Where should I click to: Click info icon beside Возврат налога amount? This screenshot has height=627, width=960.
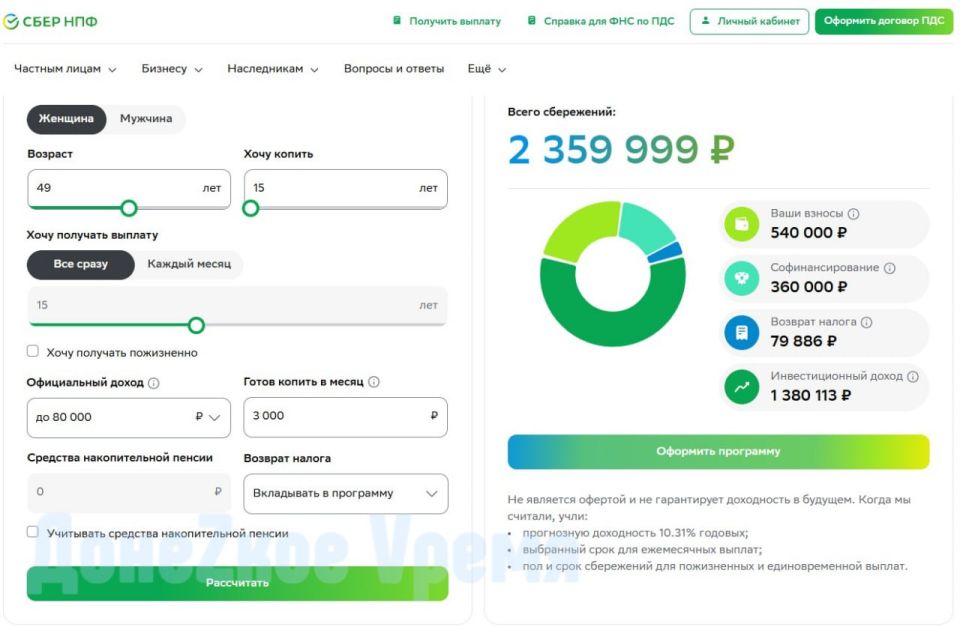click(x=866, y=323)
